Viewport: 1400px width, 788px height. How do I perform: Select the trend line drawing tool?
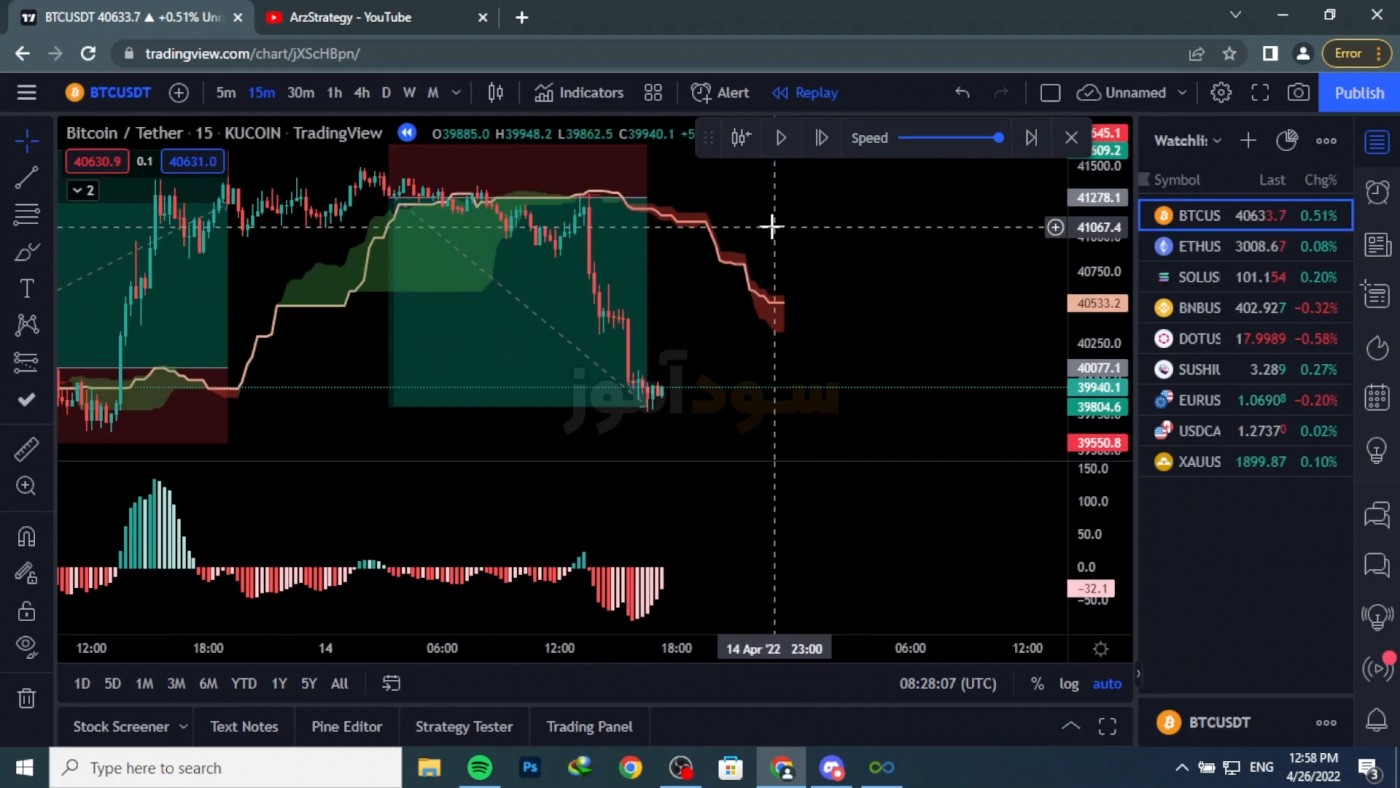point(27,178)
